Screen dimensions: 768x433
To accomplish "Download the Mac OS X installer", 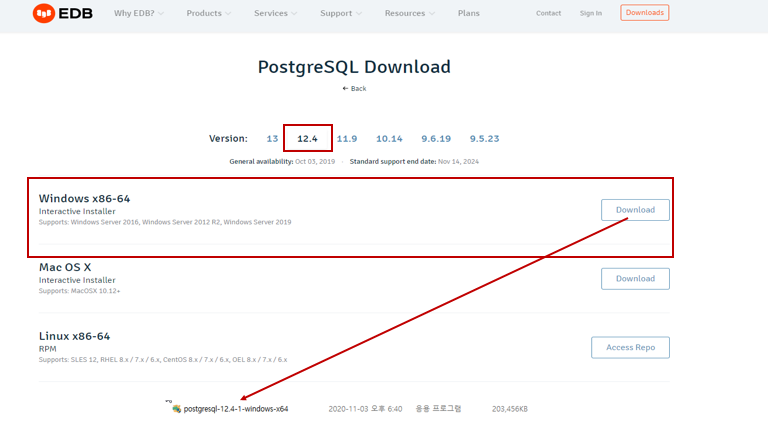I will [x=635, y=279].
